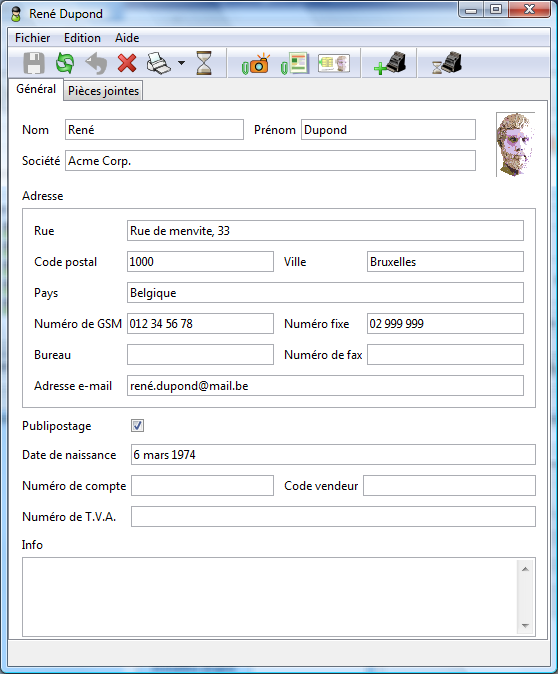558x674 pixels.
Task: Click the empty Numéro de fax field
Action: pos(445,355)
